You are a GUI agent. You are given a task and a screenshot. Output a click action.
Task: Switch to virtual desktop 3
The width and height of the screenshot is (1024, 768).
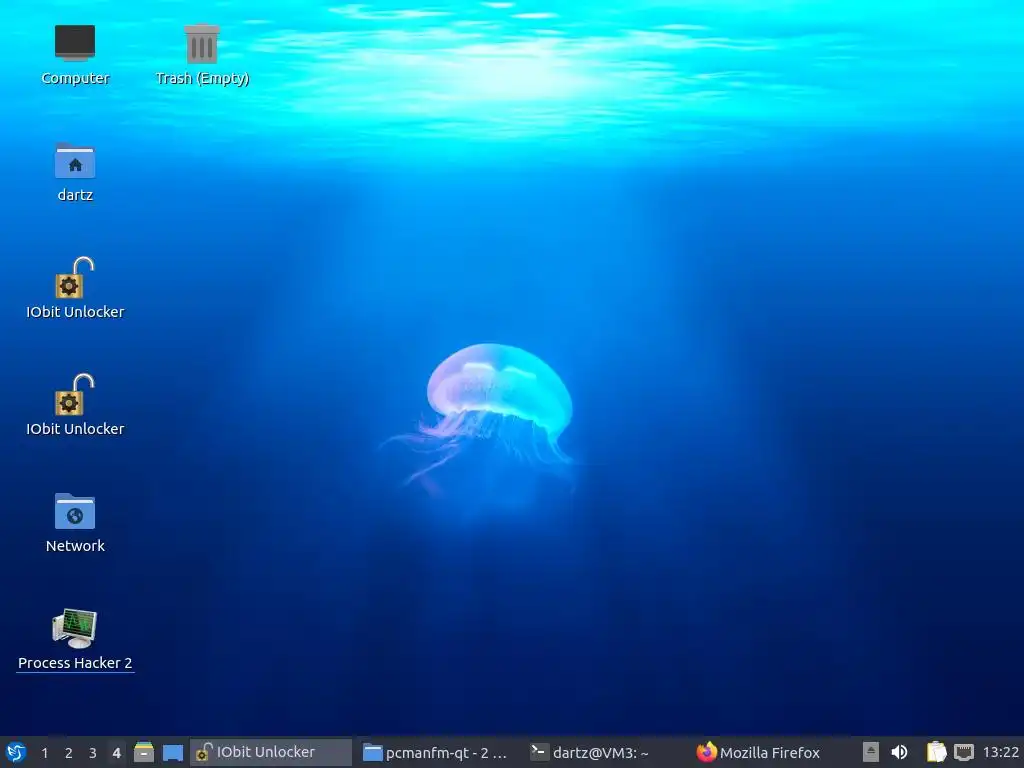coord(93,753)
